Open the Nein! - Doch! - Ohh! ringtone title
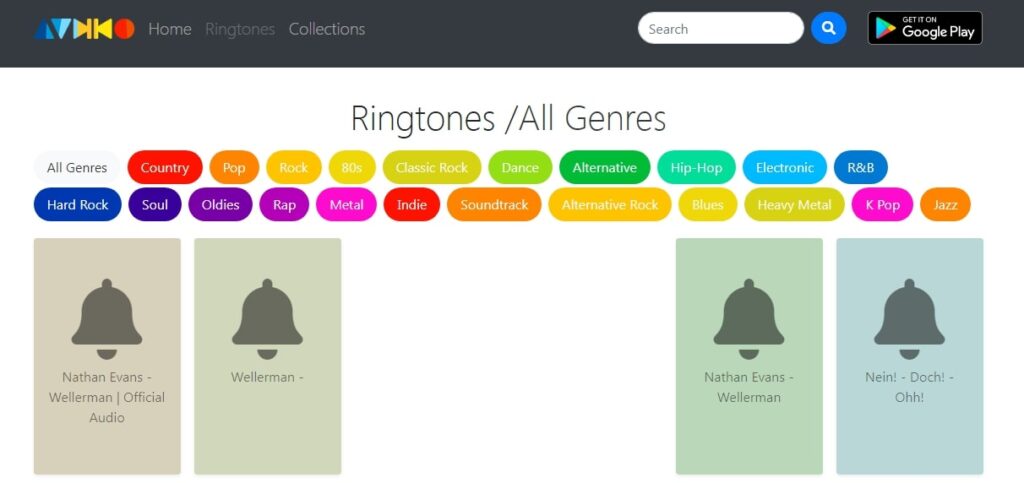This screenshot has height=483, width=1024. click(909, 387)
